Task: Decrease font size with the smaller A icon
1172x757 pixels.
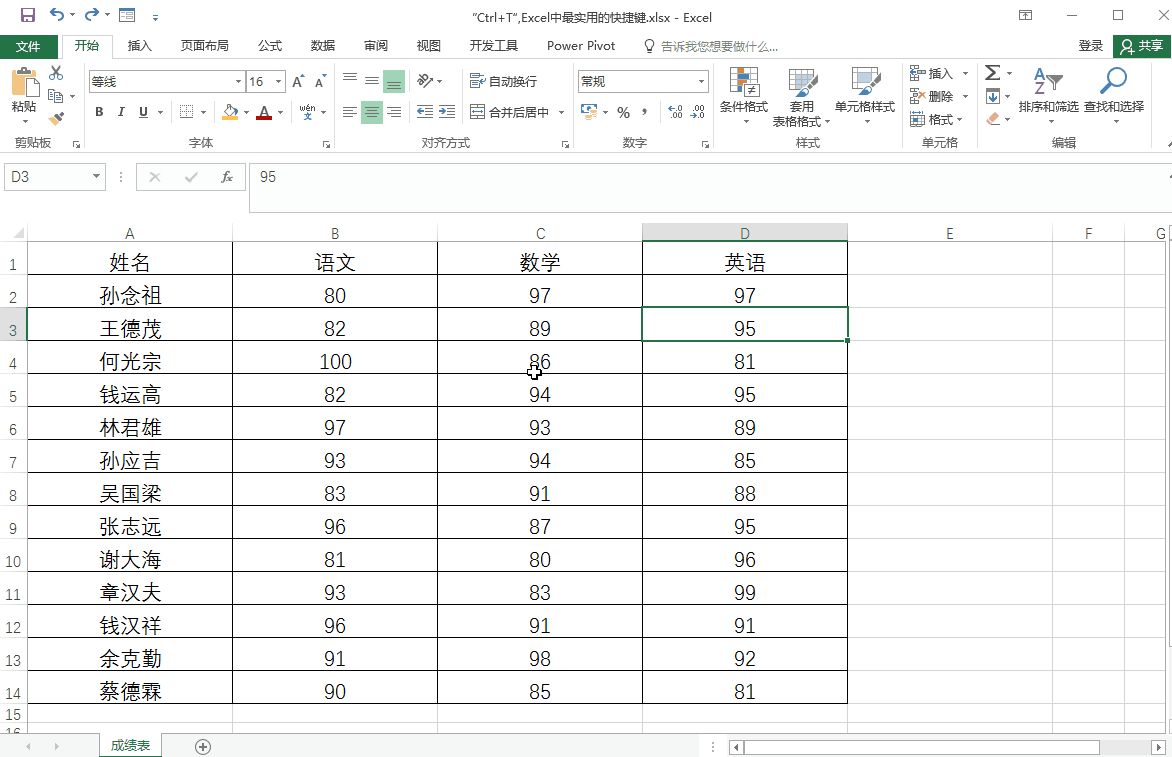Action: click(320, 81)
